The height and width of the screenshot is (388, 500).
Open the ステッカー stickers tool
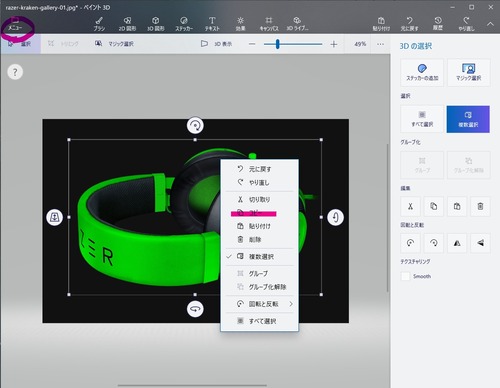(184, 24)
